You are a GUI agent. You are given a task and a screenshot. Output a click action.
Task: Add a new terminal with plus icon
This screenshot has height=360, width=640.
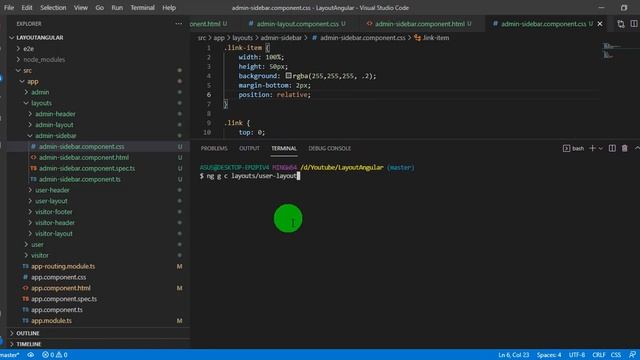pyautogui.click(x=592, y=148)
